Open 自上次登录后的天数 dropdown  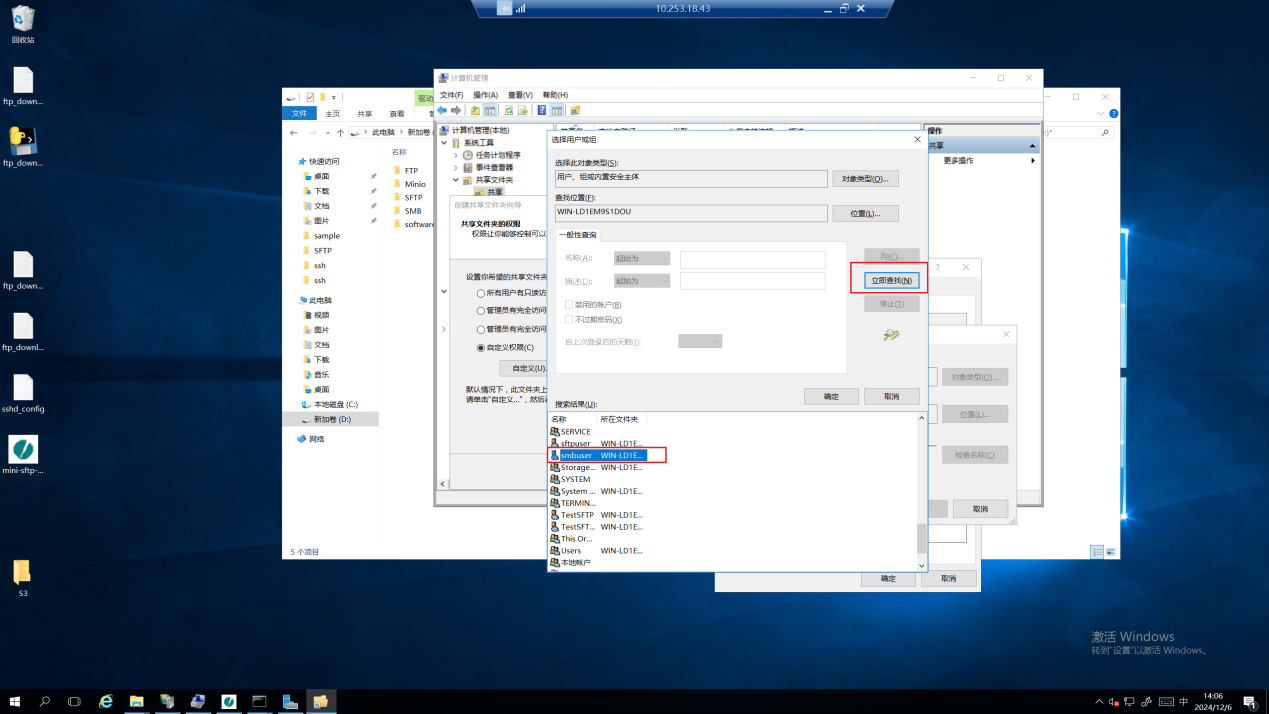pyautogui.click(x=700, y=342)
